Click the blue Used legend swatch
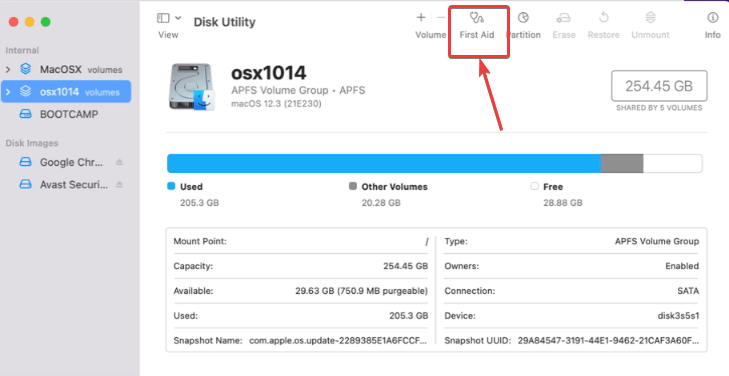The width and height of the screenshot is (729, 376). point(171,186)
